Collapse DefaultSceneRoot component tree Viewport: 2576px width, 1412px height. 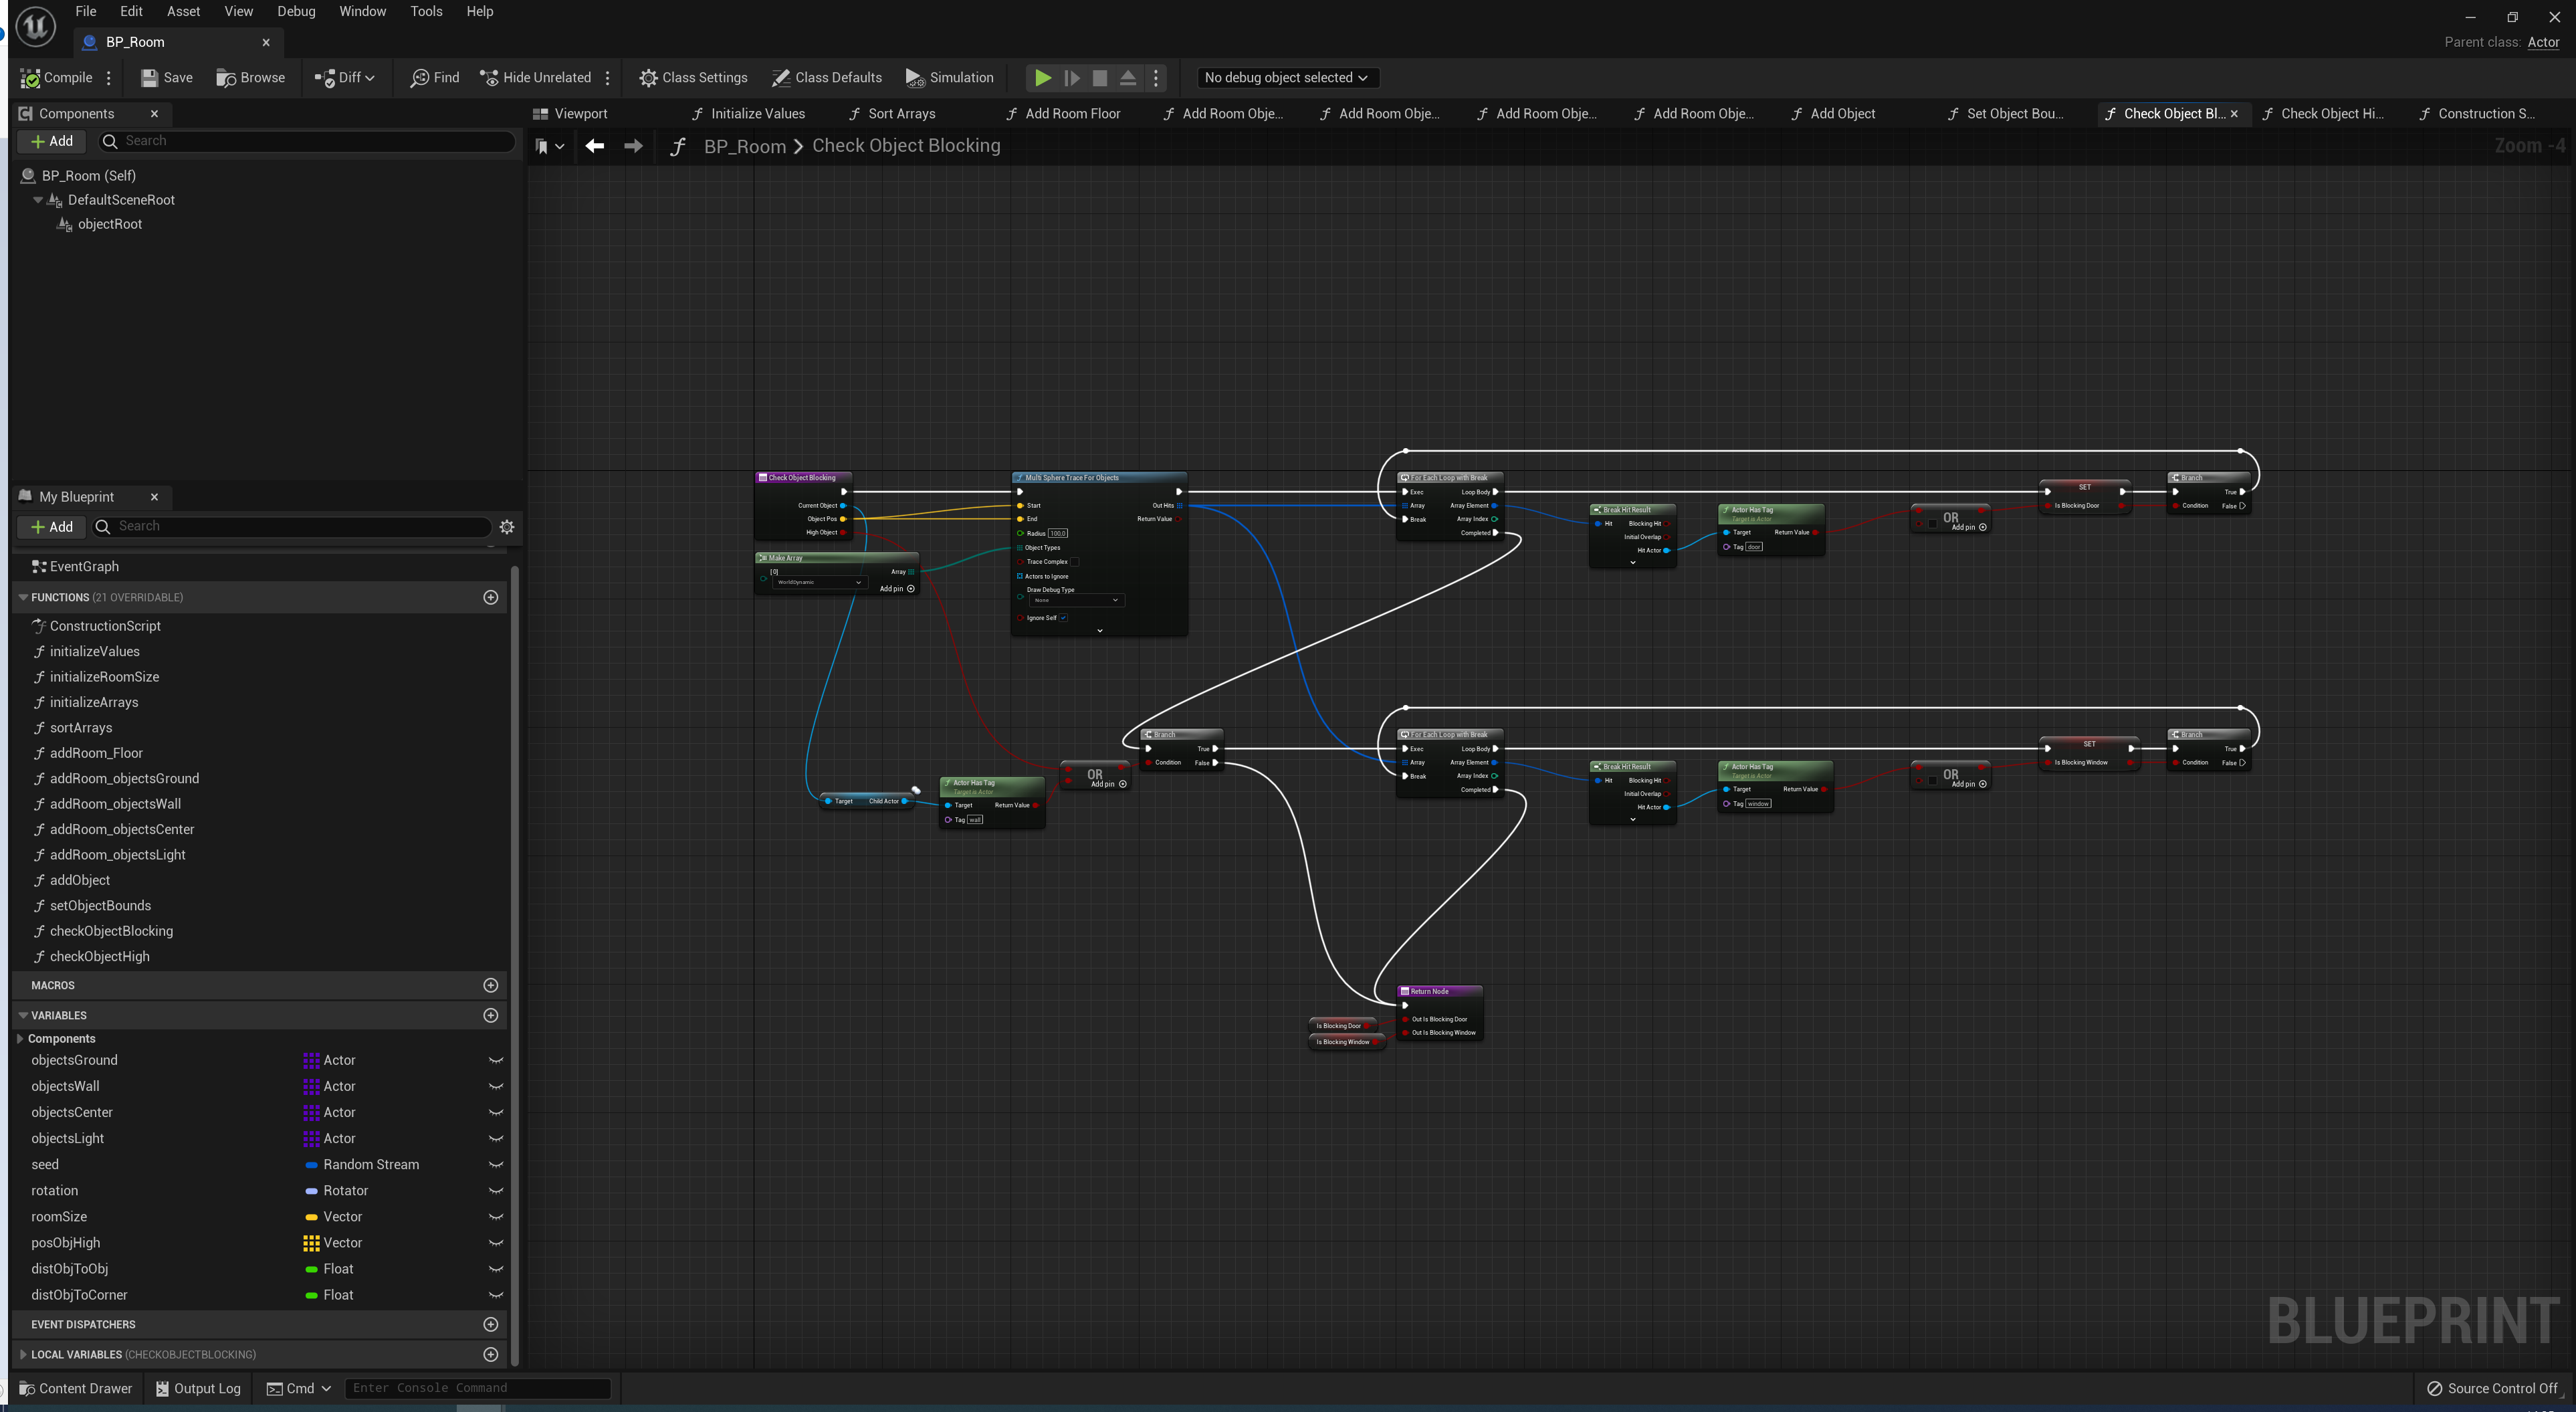click(x=38, y=200)
